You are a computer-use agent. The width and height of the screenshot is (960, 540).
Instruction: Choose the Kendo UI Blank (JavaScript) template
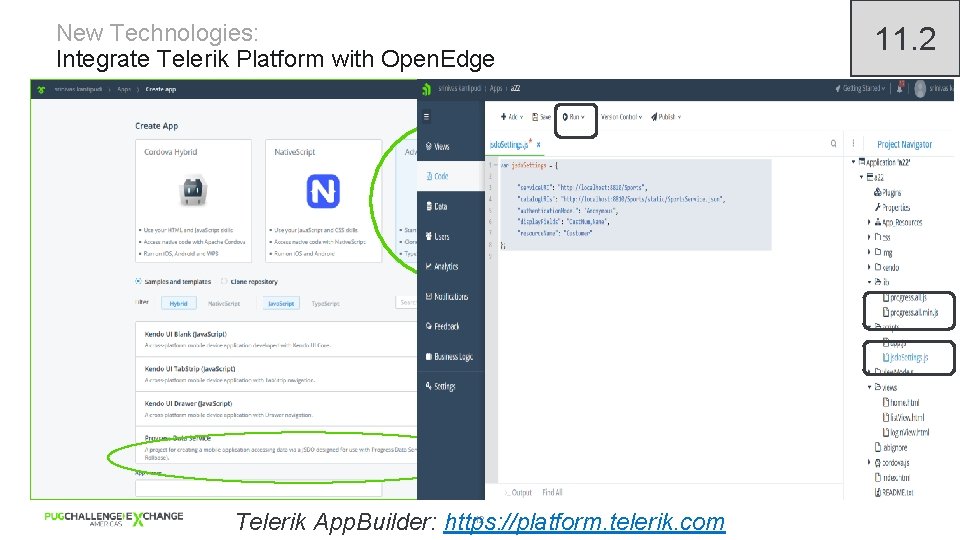point(276,339)
